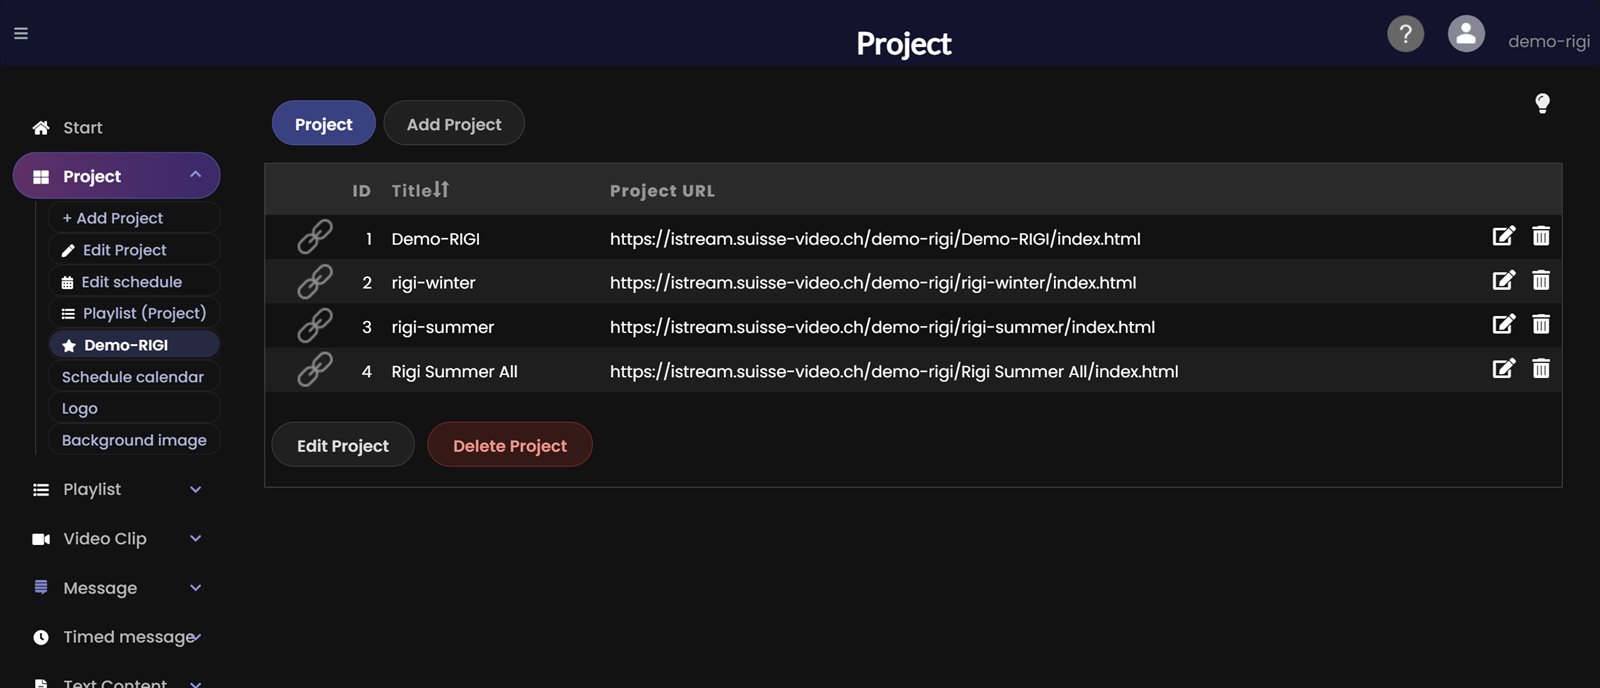This screenshot has height=688, width=1600.
Task: Open Playlist (Project) submenu item
Action: (134, 313)
